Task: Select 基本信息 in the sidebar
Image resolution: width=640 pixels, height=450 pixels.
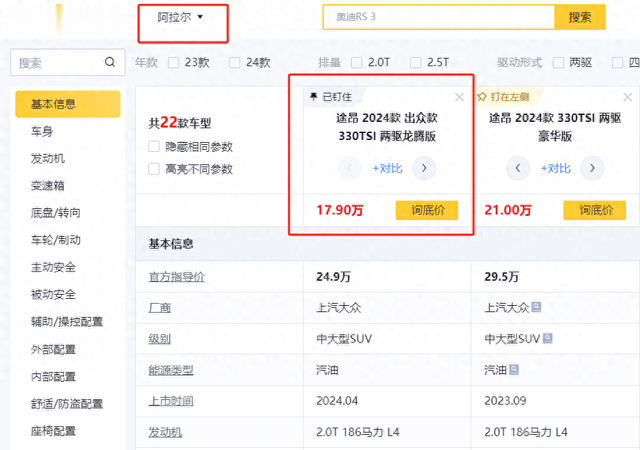Action: point(68,104)
